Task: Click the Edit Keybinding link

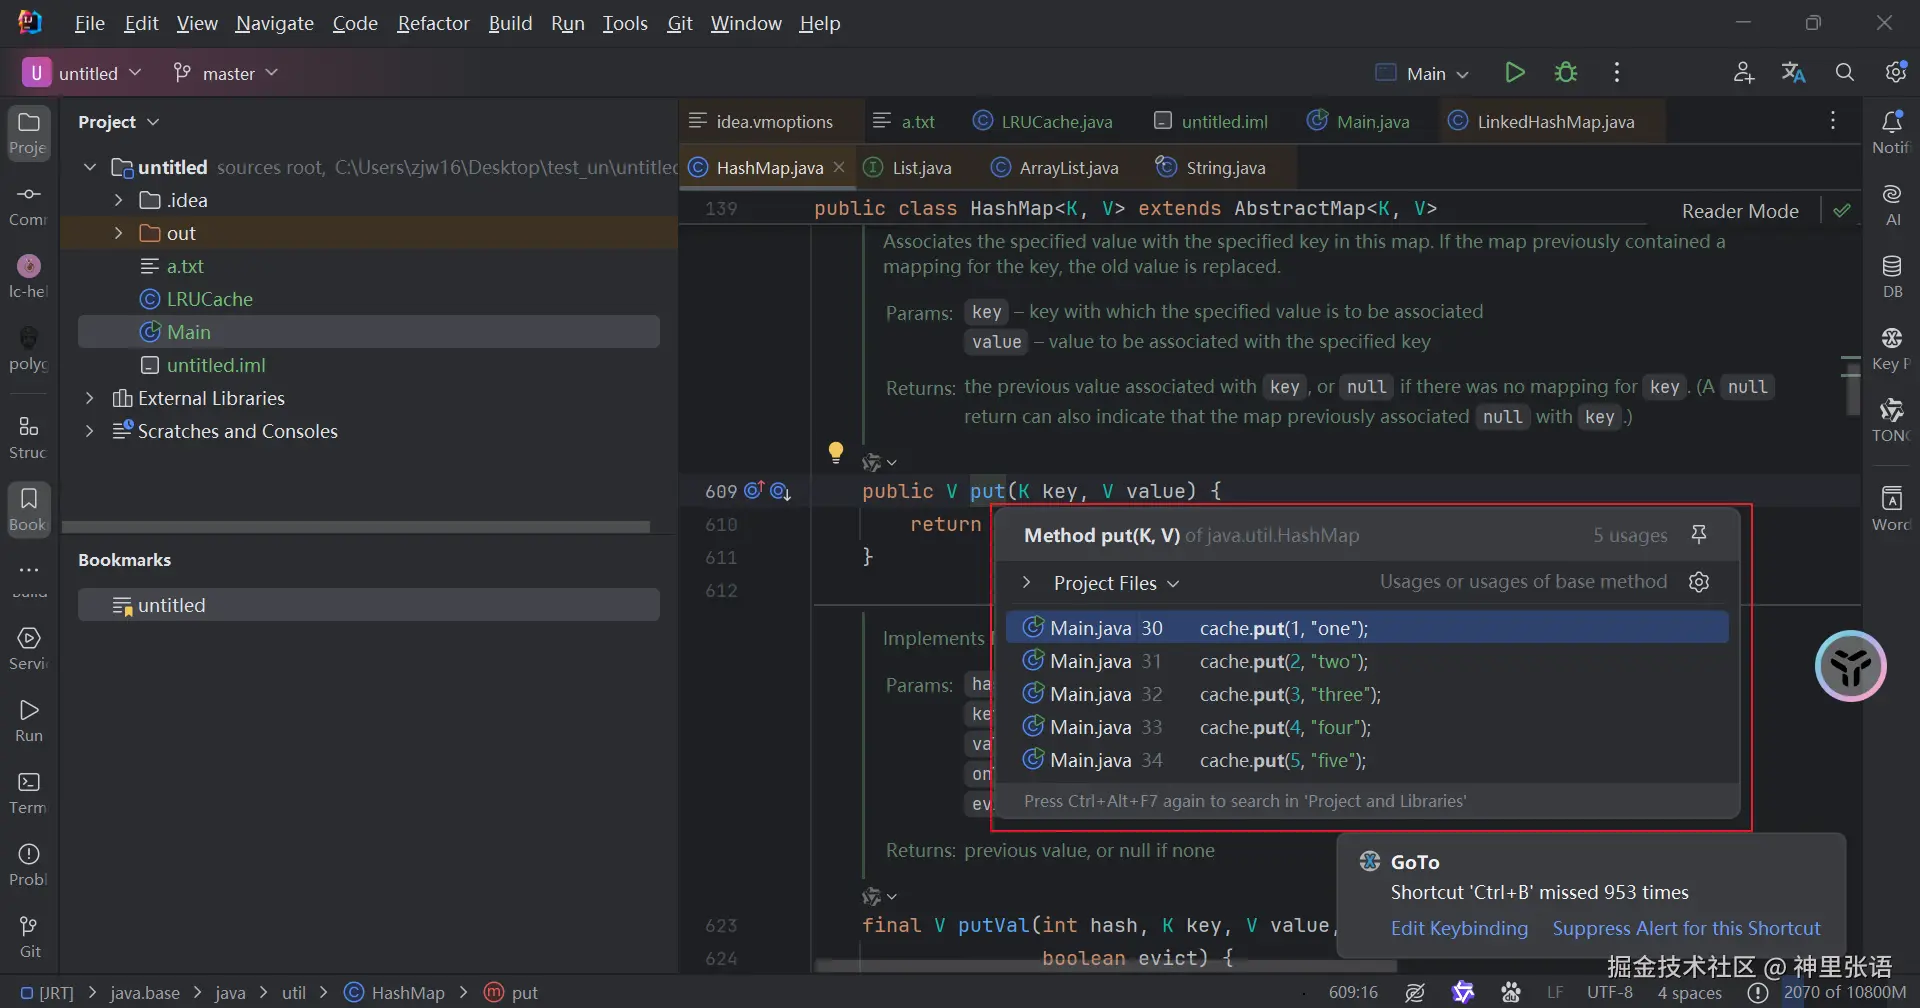Action: point(1459,928)
